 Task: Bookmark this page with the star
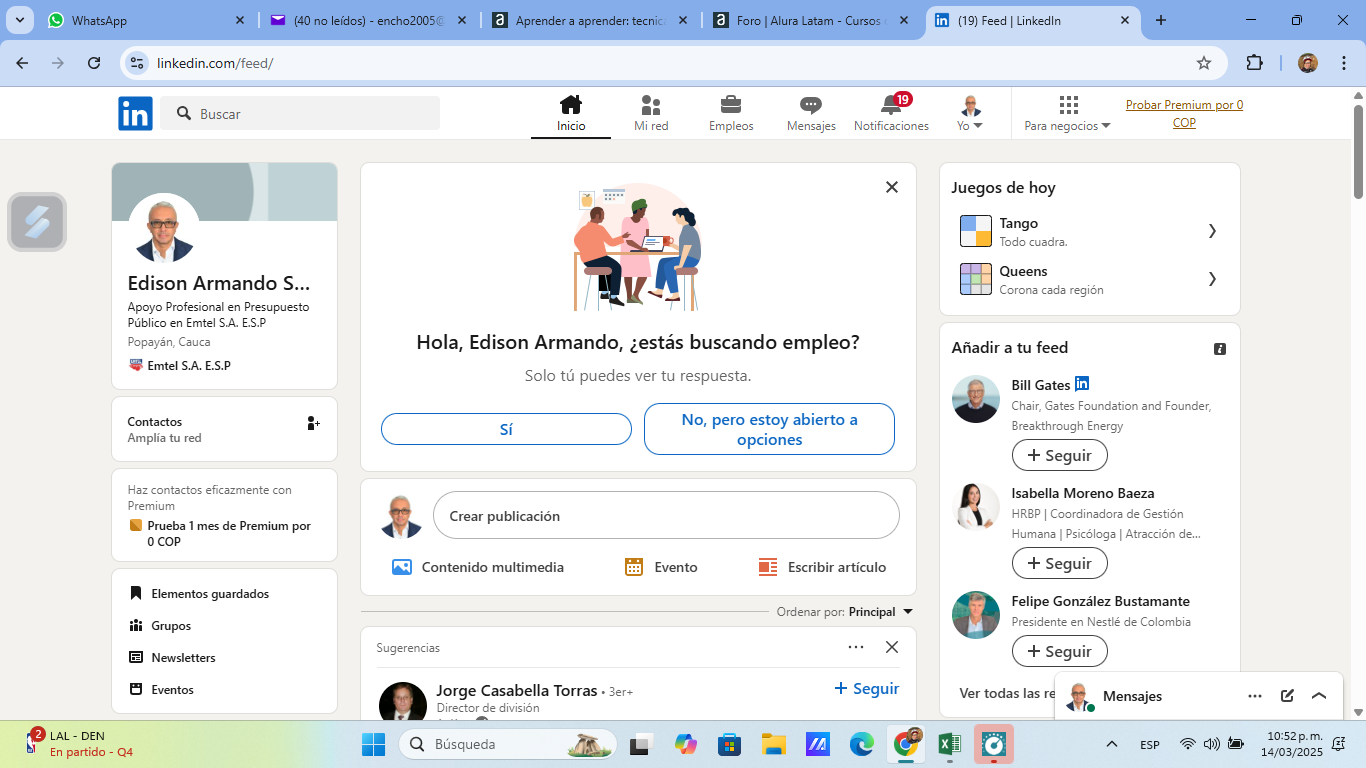(1204, 63)
